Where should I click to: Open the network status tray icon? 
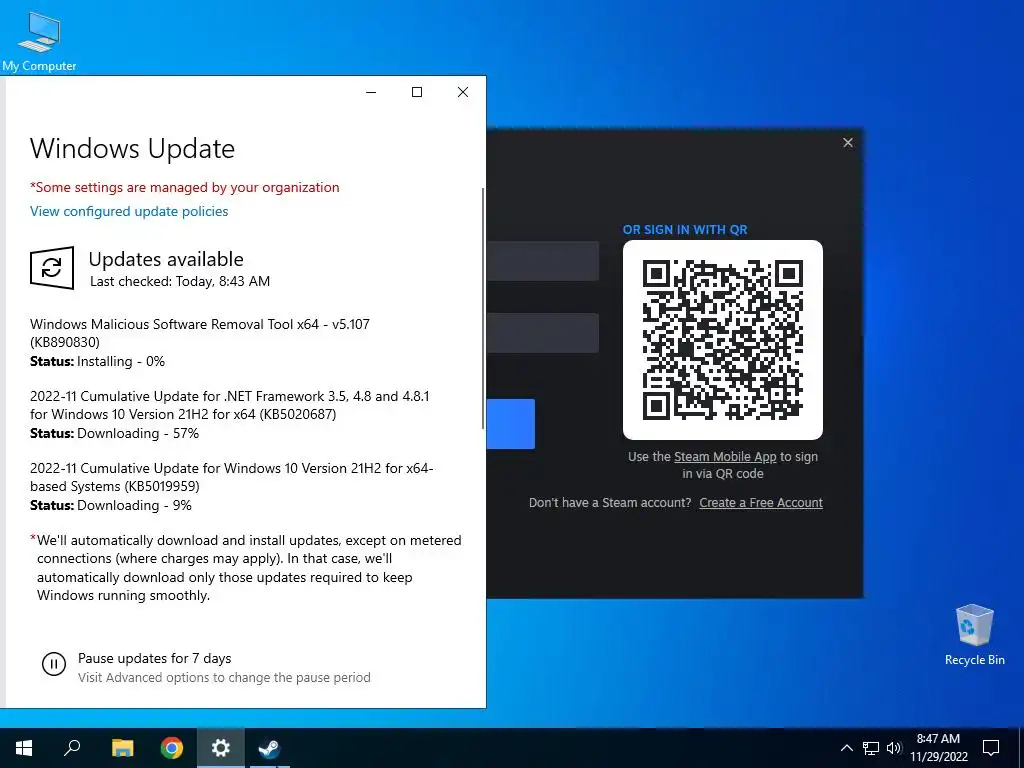coord(871,748)
